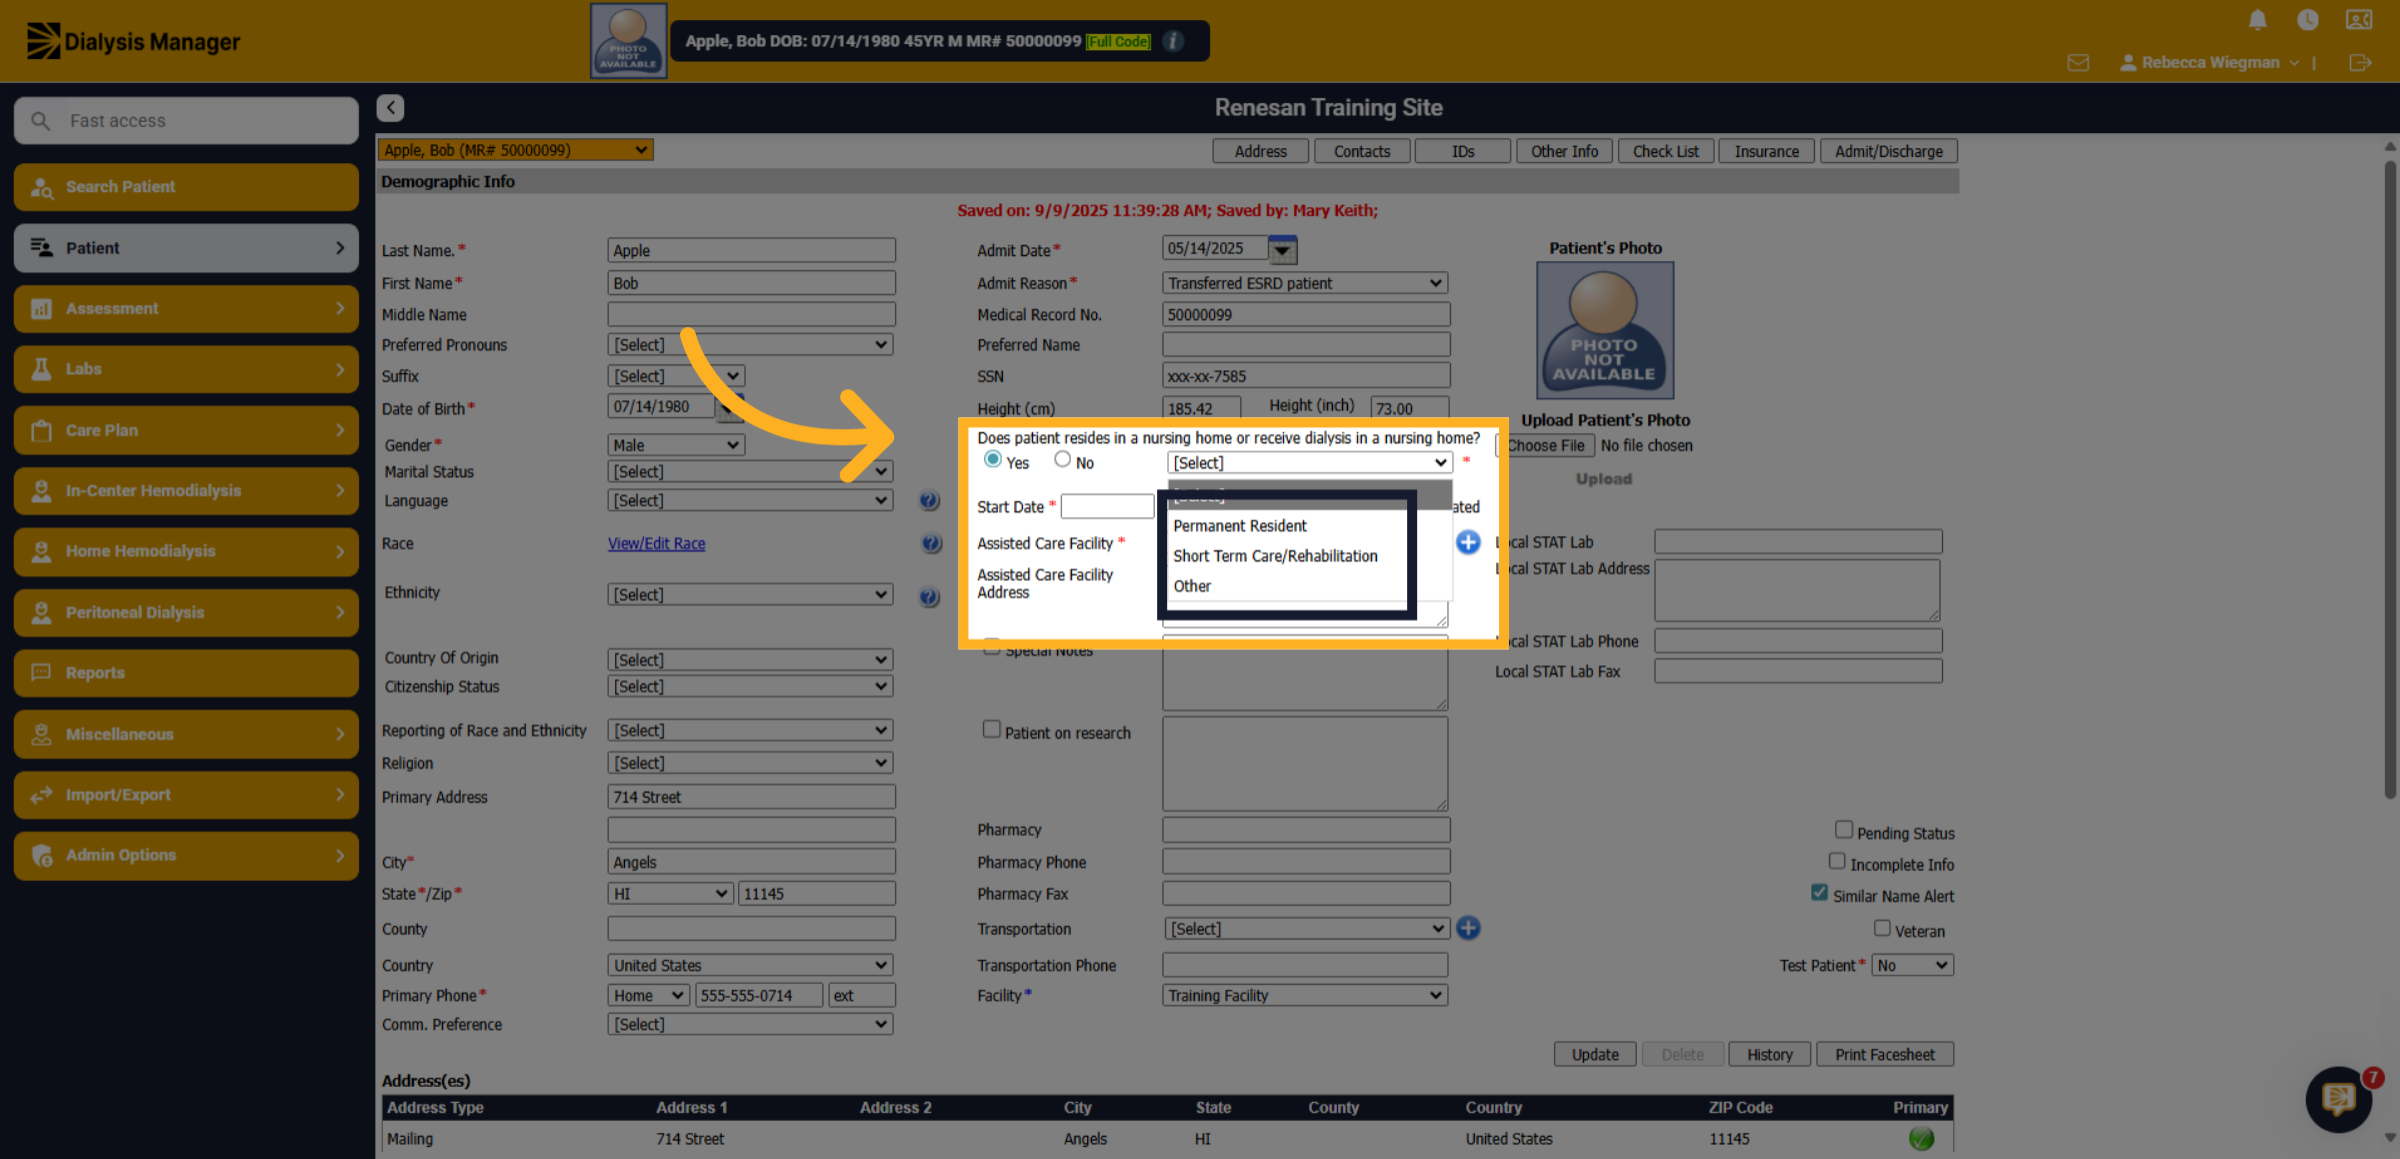Check the Patient on research box
2400x1159 pixels.
(x=991, y=729)
